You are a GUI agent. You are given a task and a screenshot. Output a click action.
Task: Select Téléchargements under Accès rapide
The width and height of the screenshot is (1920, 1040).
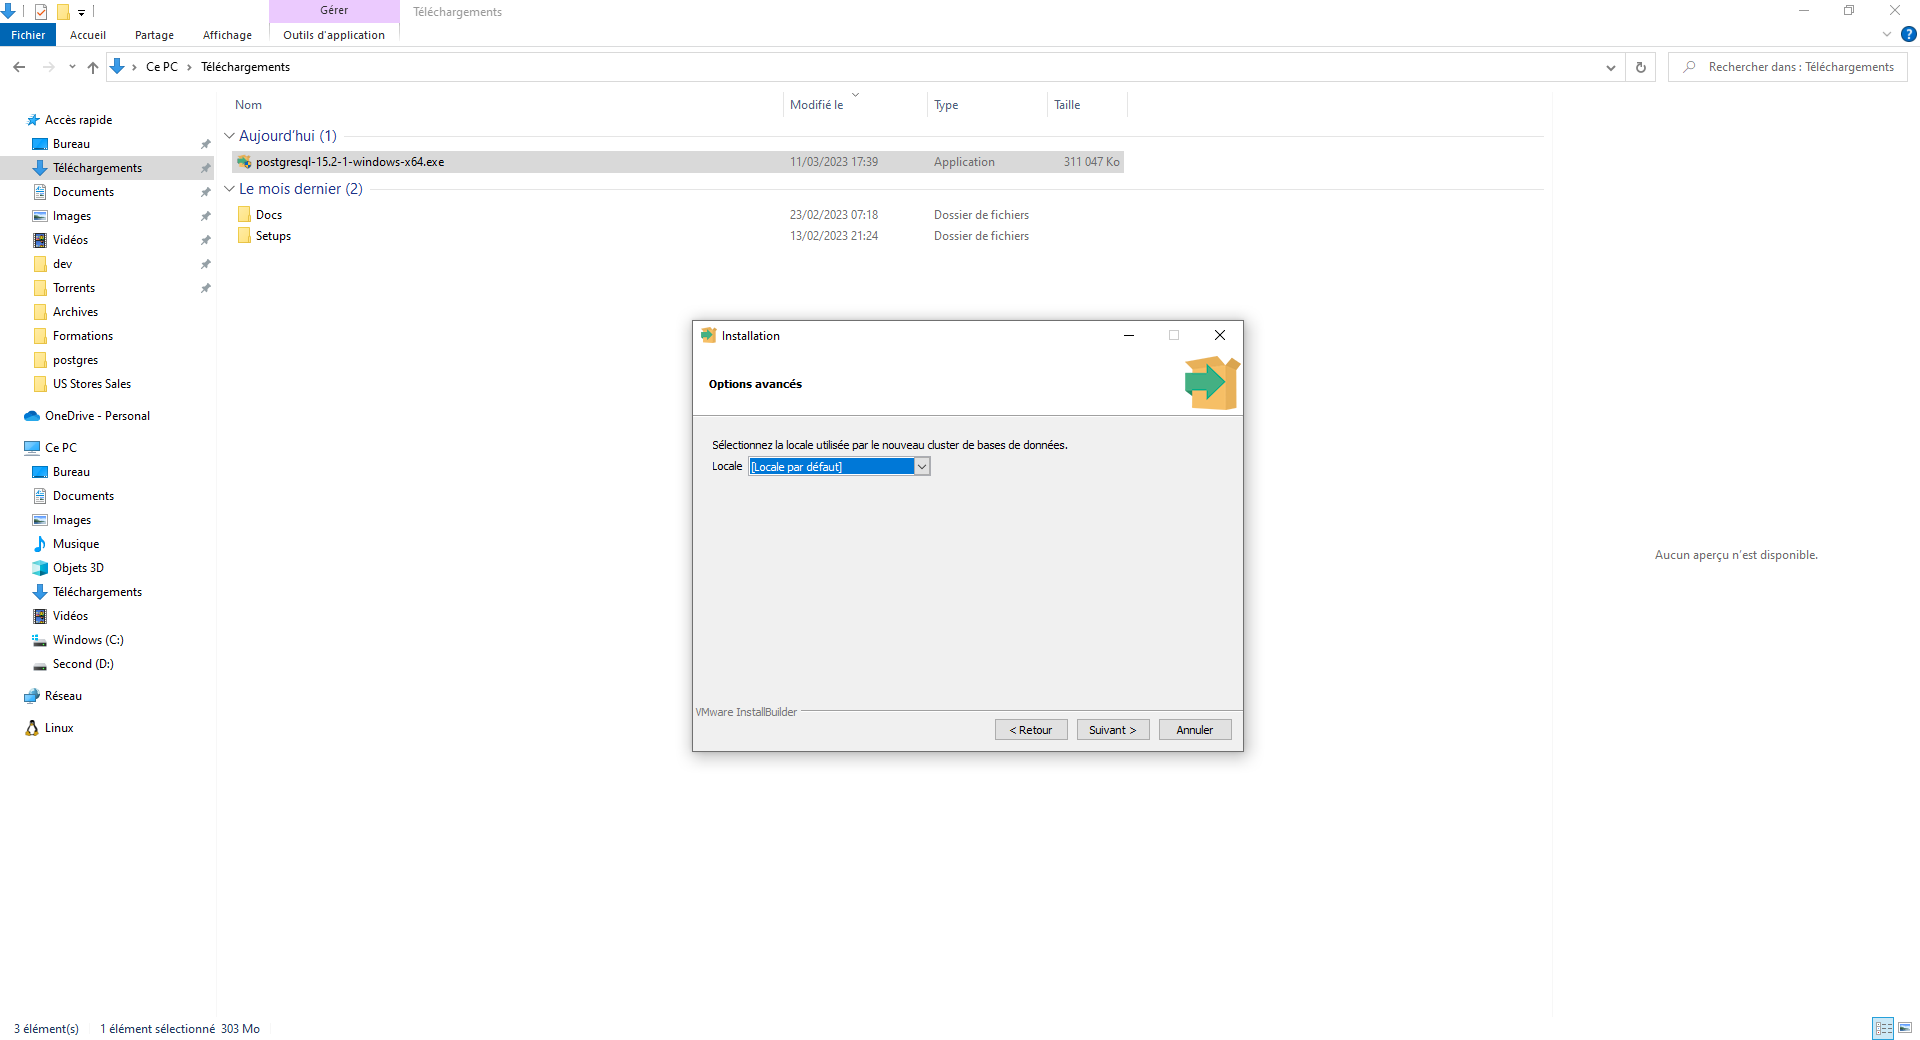coord(97,168)
